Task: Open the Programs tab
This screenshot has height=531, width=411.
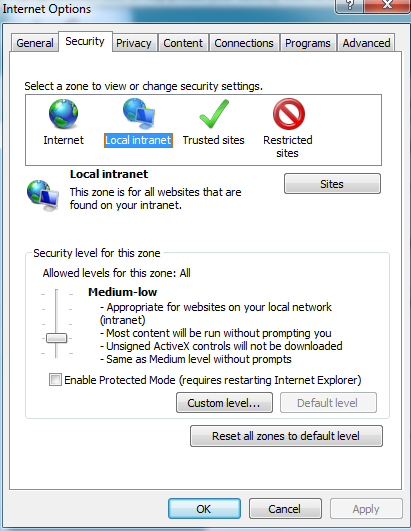Action: [x=307, y=43]
